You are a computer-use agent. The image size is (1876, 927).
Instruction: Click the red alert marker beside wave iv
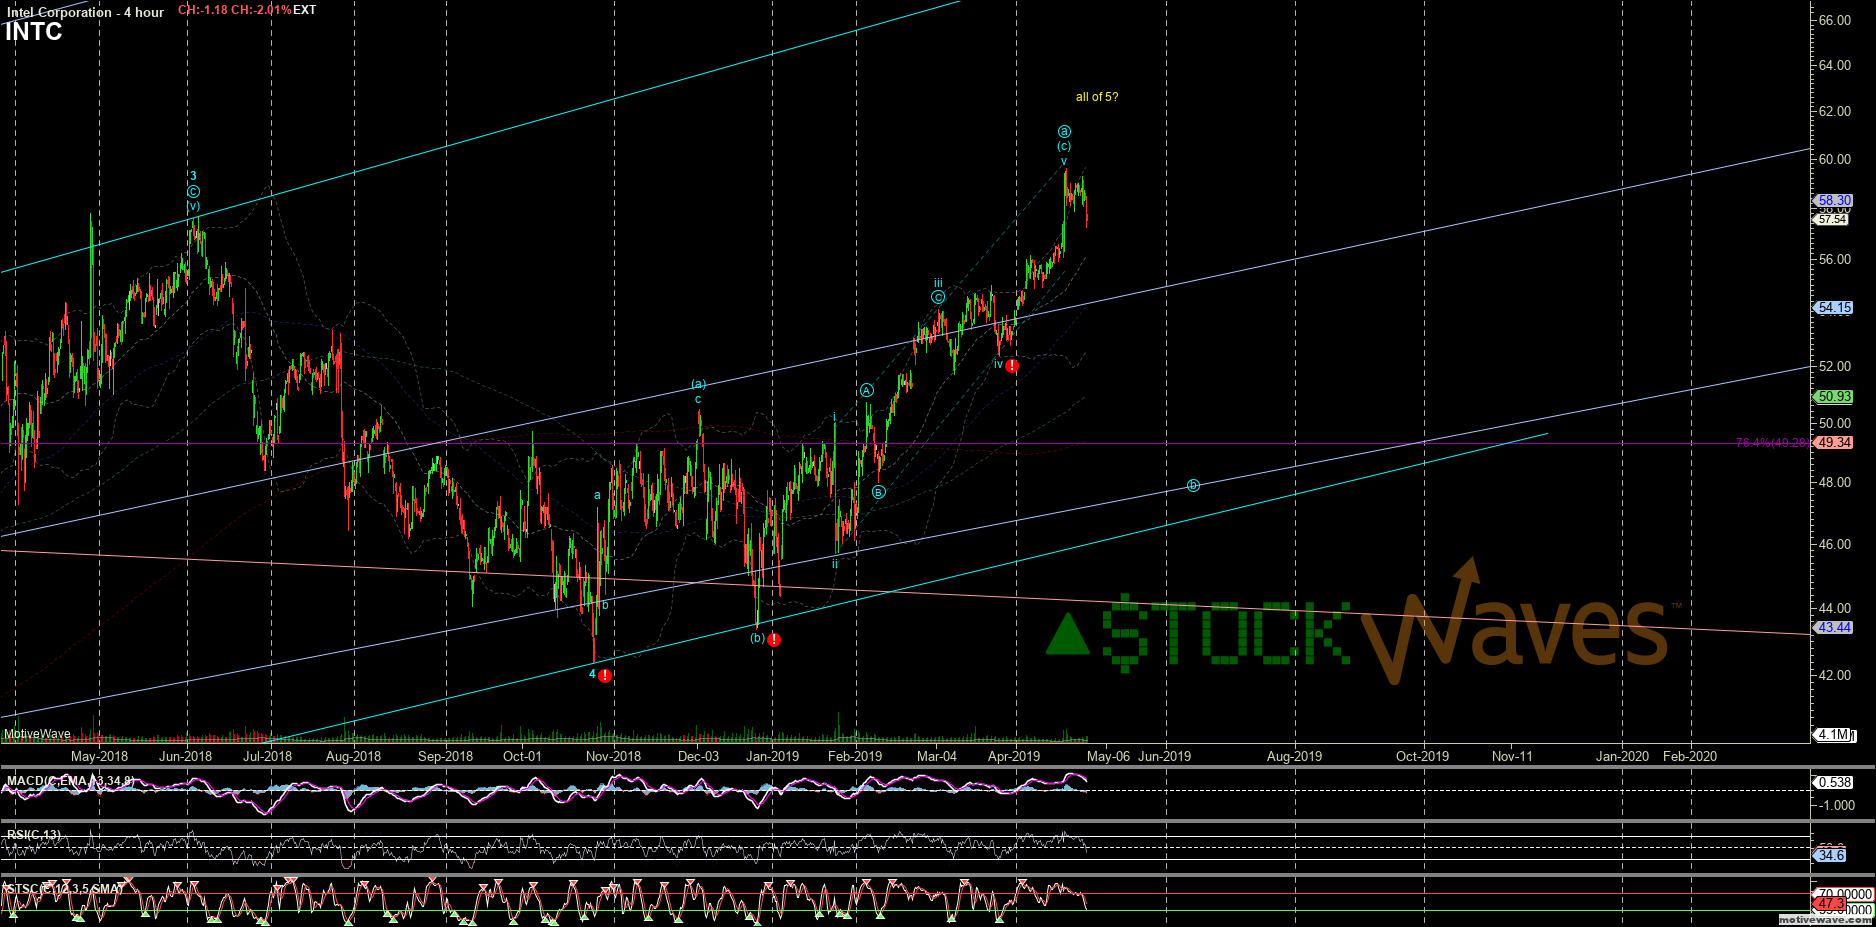pos(1012,367)
